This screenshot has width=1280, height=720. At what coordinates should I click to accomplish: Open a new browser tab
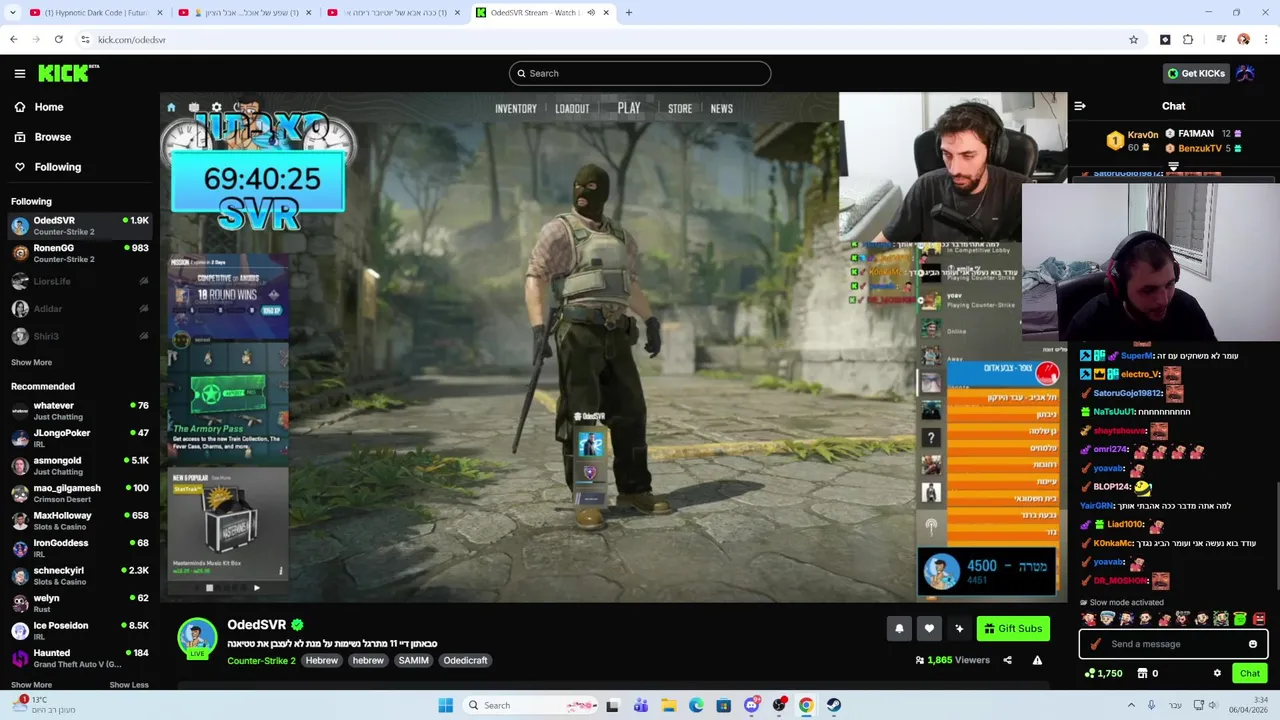629,13
